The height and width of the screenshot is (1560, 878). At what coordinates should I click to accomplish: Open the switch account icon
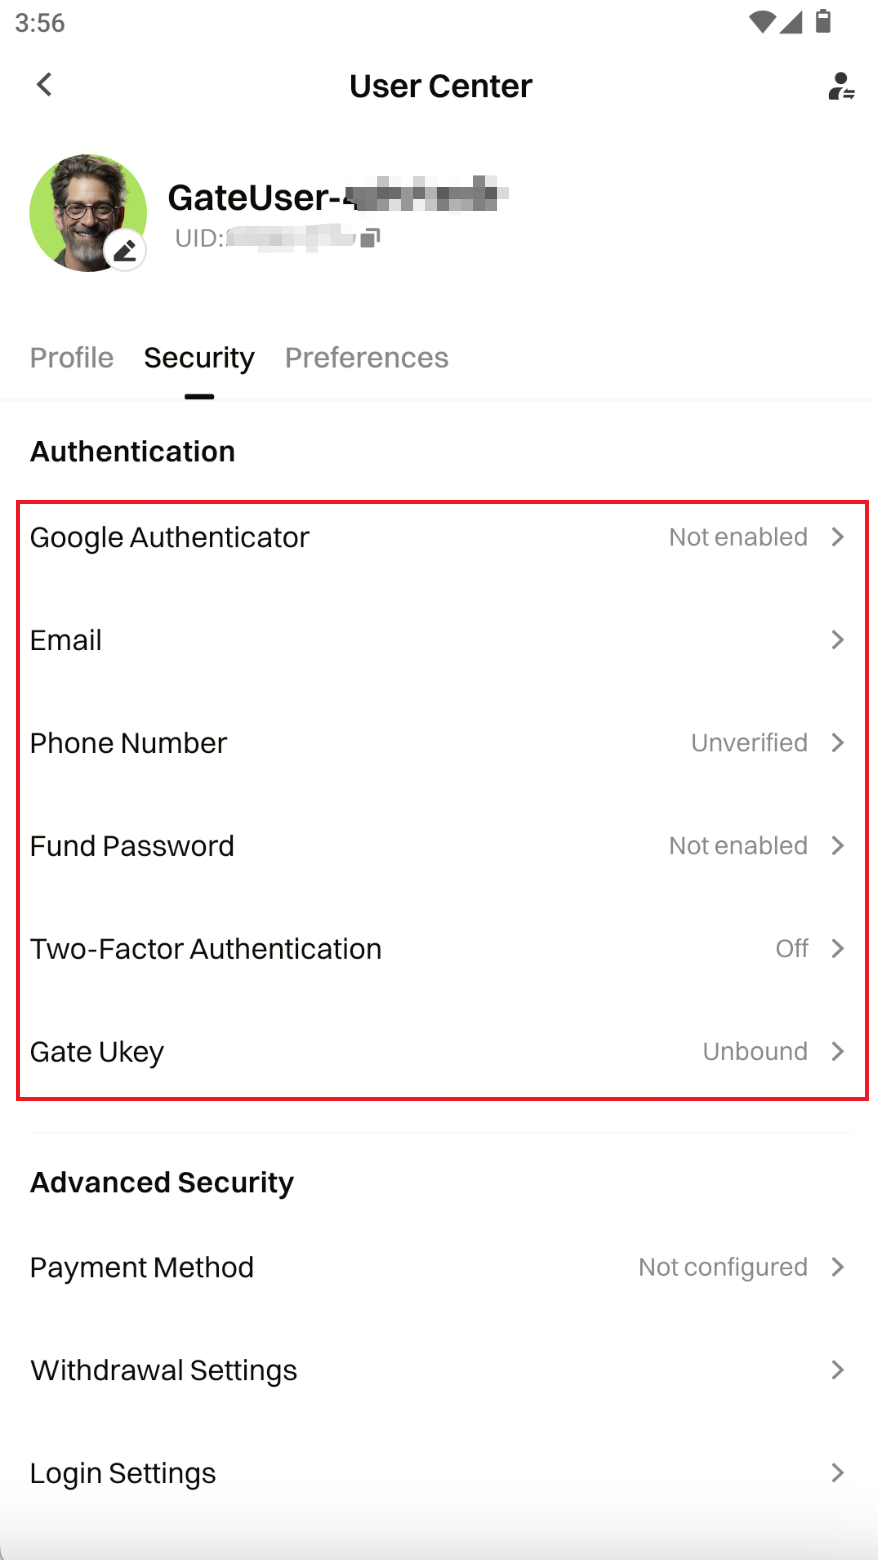pyautogui.click(x=840, y=87)
